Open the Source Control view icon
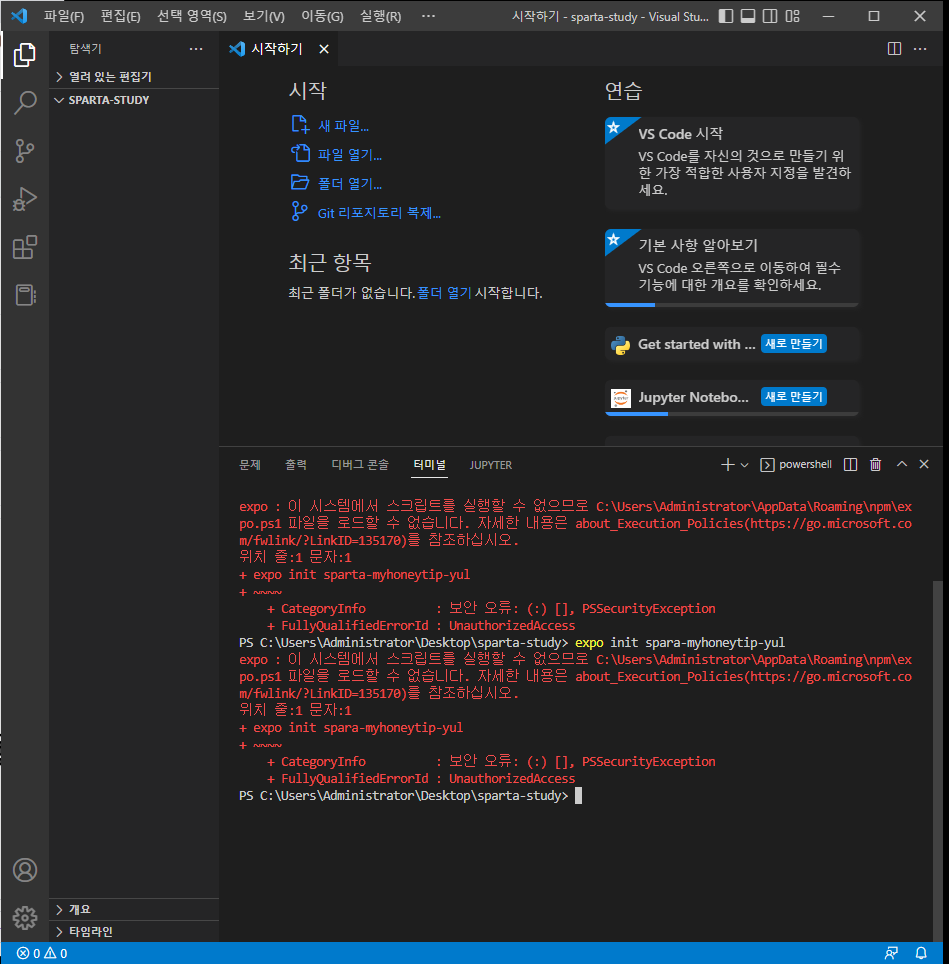Screen dimensions: 949x964 [25, 151]
